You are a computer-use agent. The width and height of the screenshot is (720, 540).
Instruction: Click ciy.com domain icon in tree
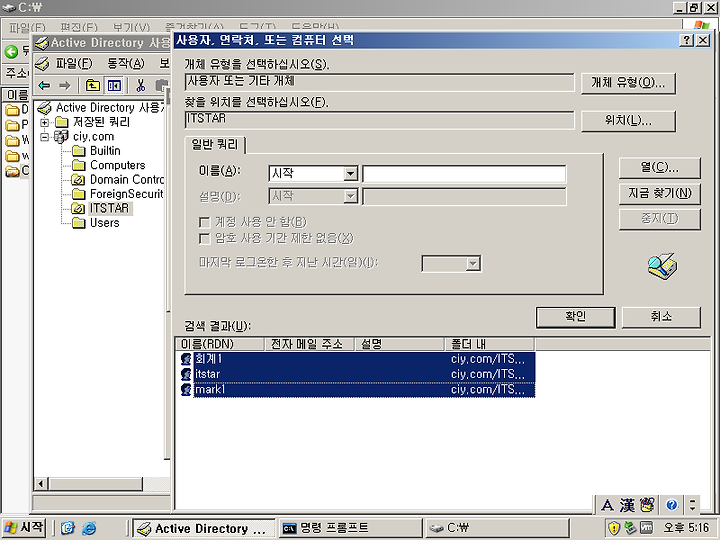pyautogui.click(x=61, y=136)
